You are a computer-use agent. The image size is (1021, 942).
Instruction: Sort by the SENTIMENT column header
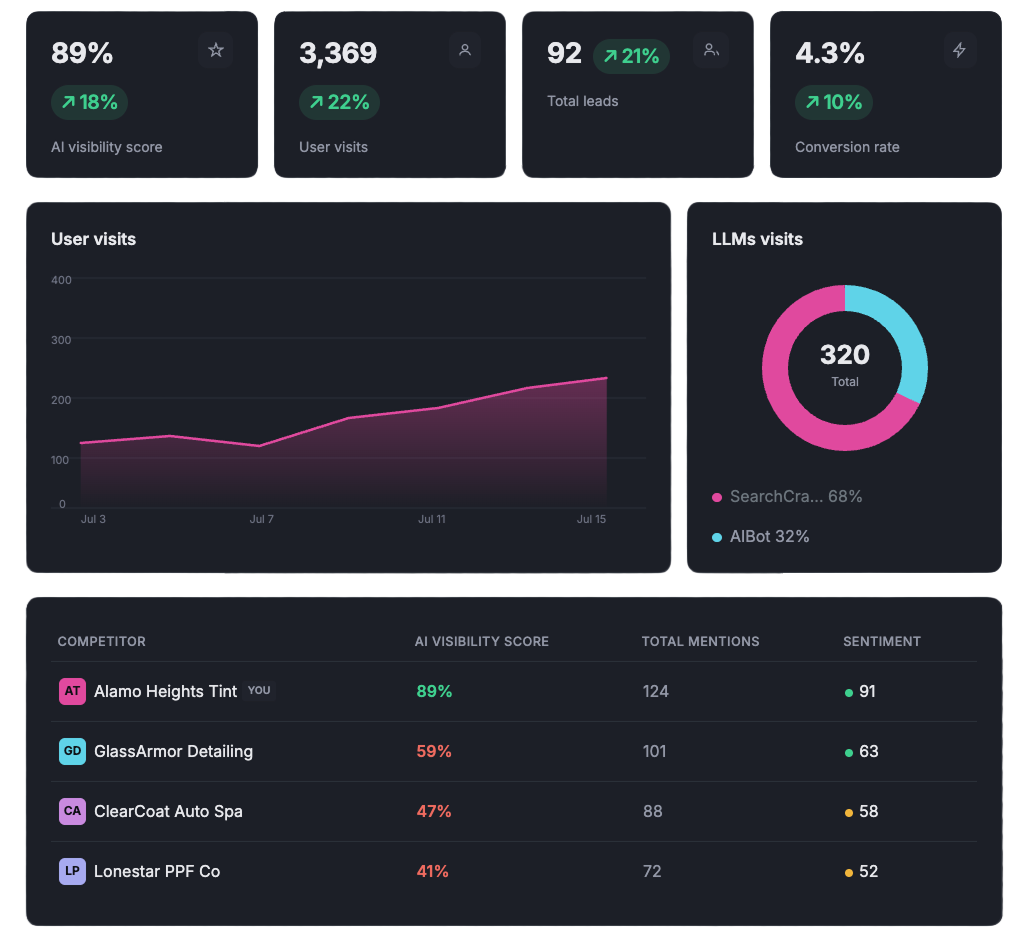click(x=882, y=641)
